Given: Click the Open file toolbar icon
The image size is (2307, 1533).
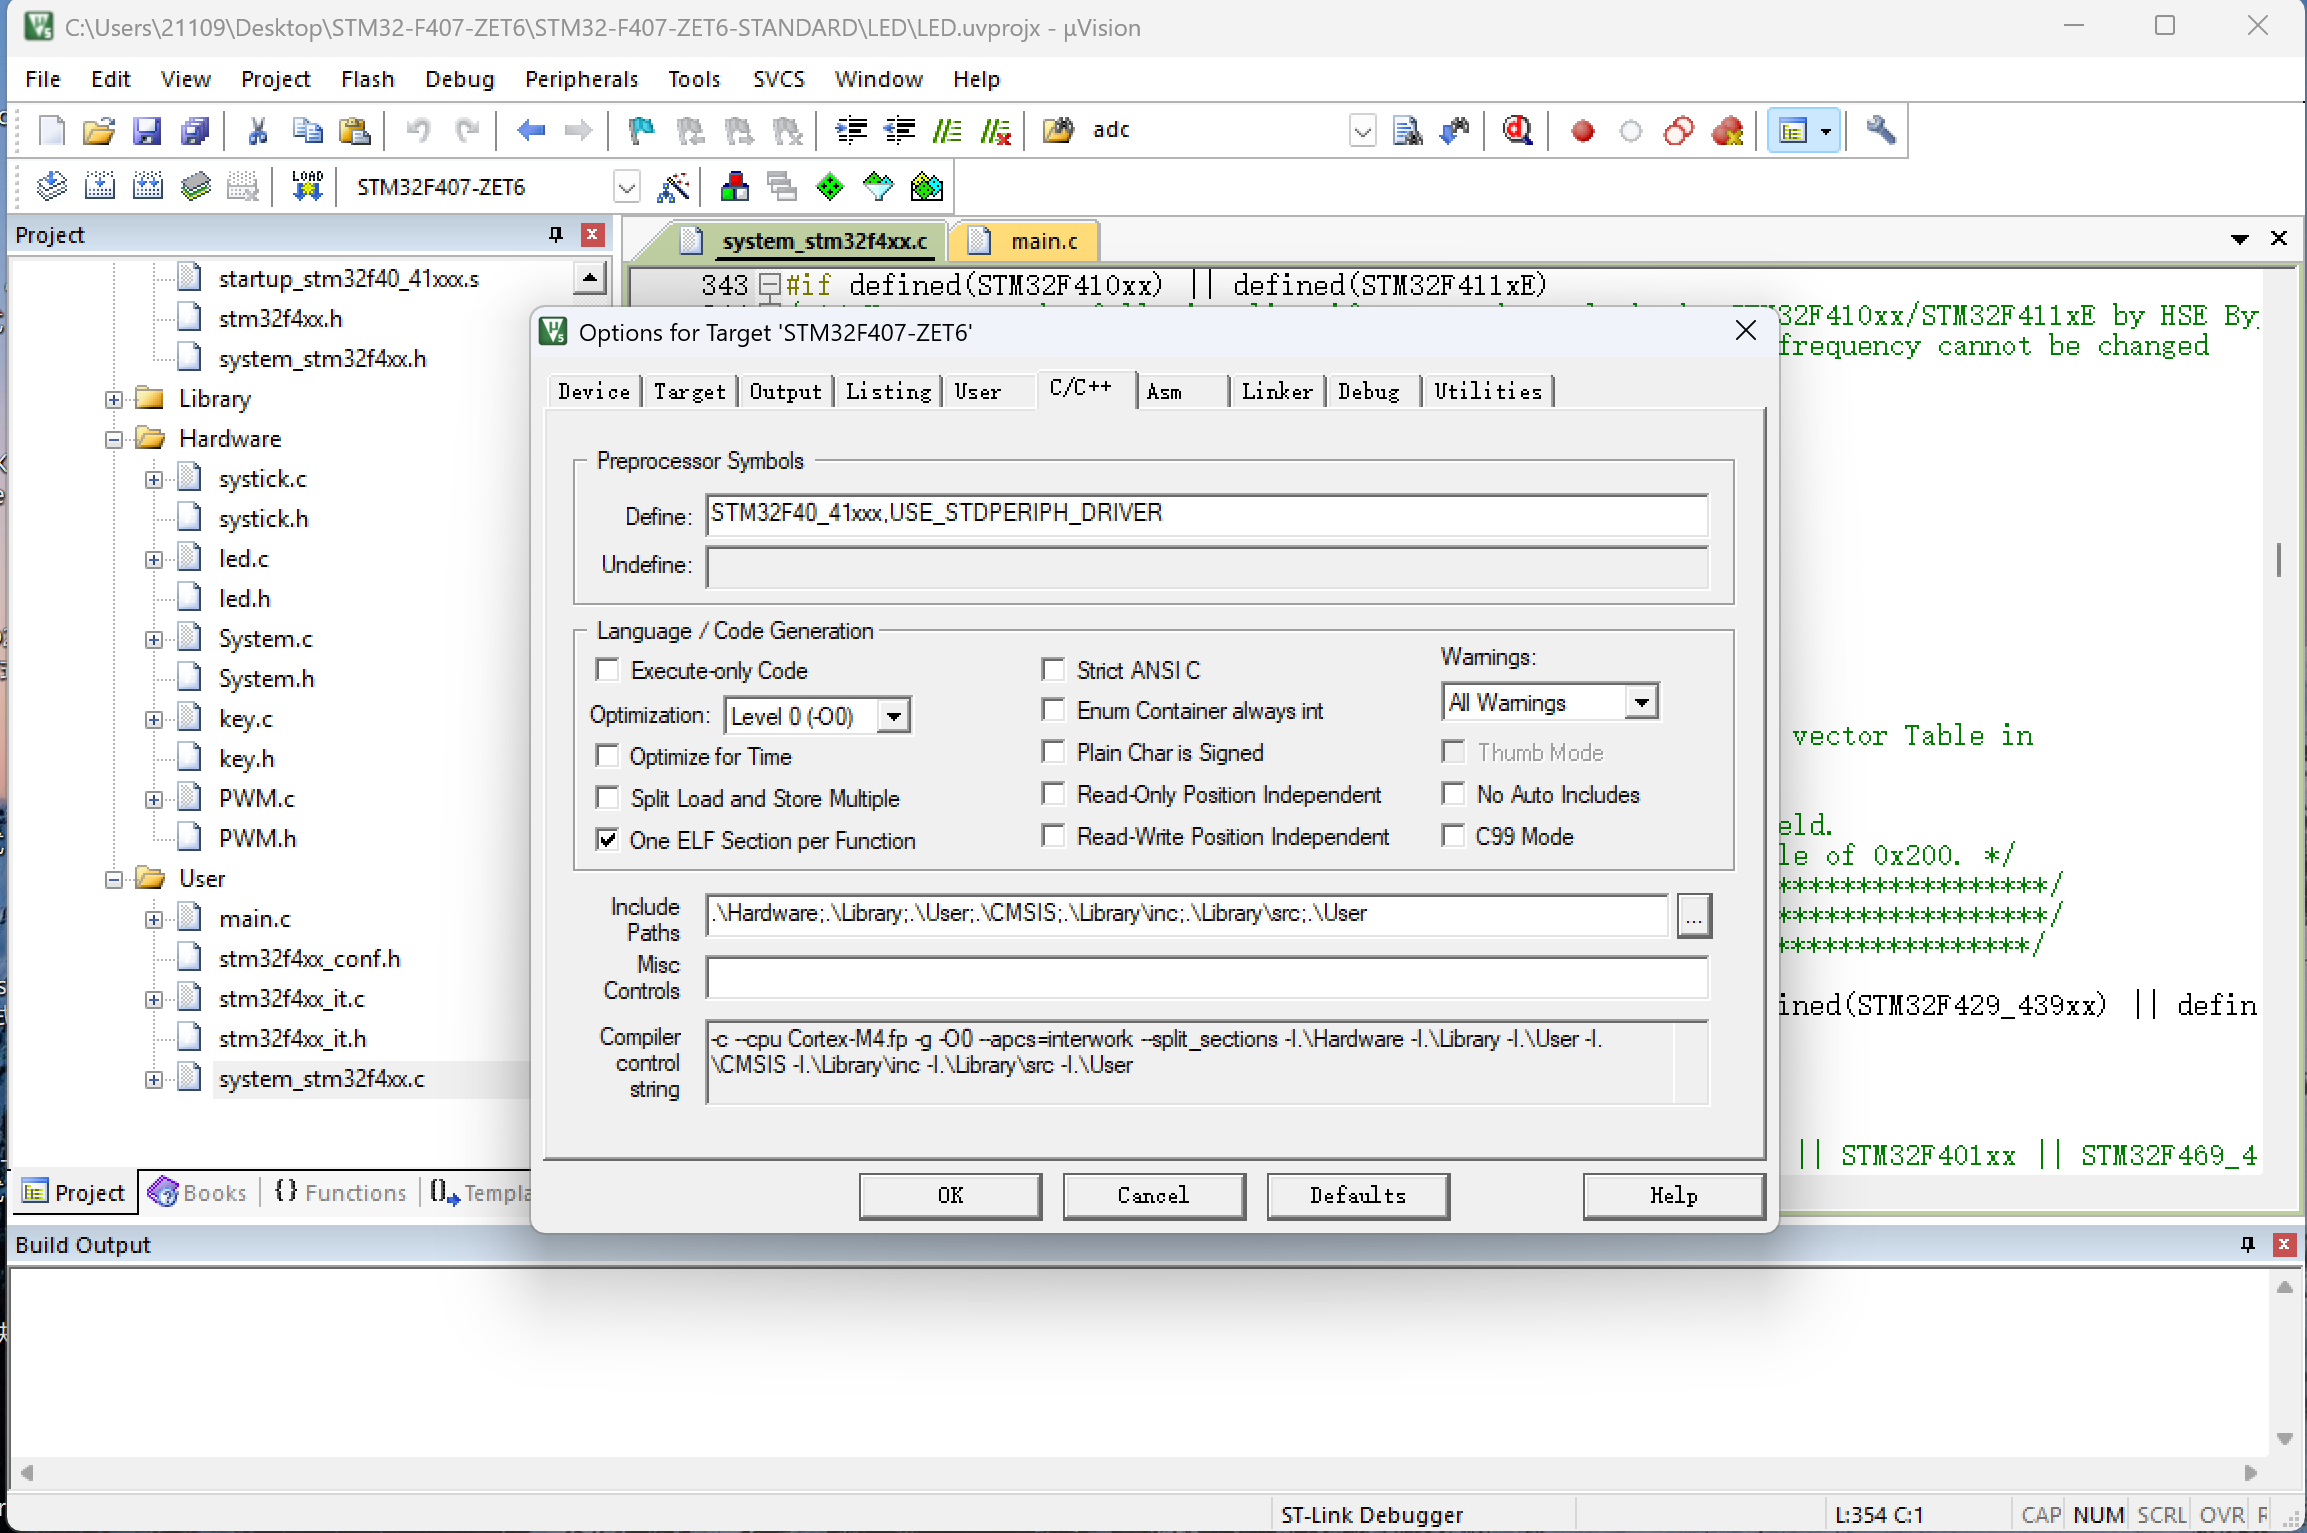Looking at the screenshot, I should click(x=99, y=131).
